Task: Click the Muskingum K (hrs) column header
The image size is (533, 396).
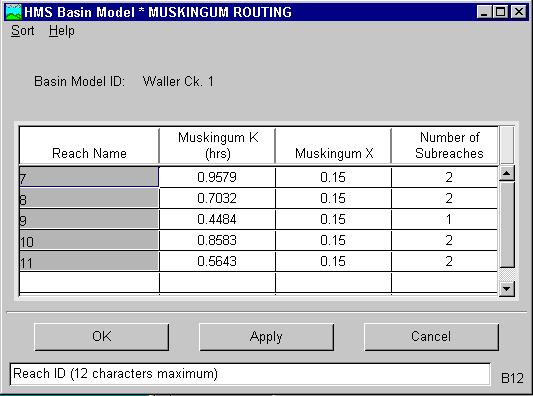Action: [217, 145]
